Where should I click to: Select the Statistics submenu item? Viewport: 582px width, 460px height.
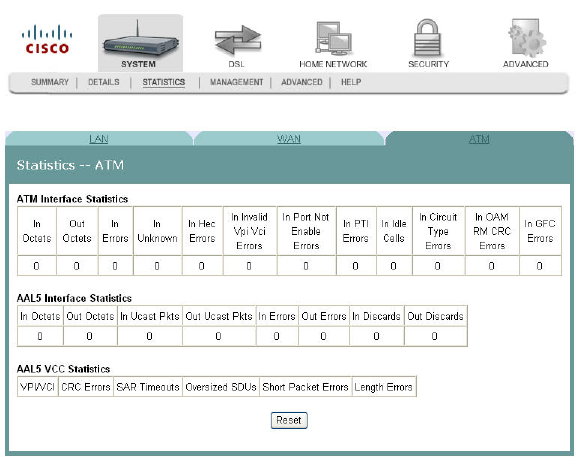(164, 82)
